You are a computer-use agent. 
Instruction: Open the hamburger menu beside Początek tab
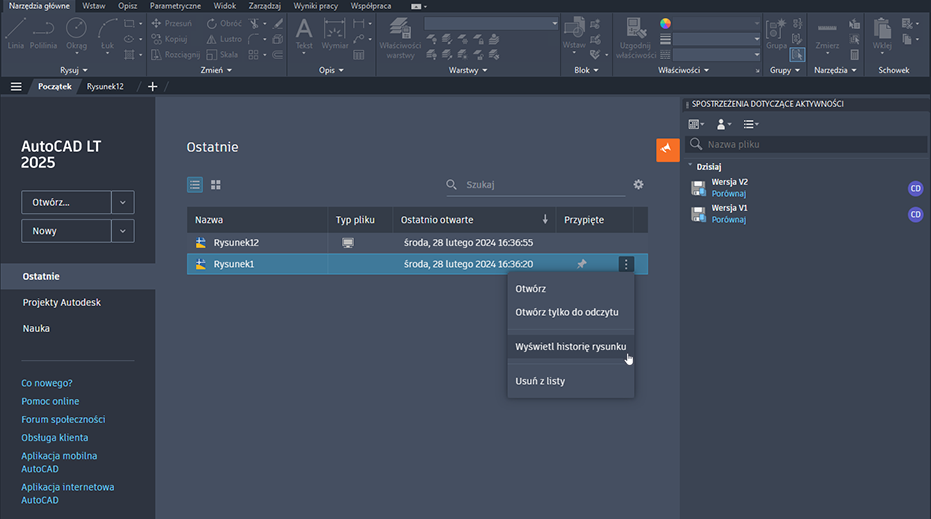[x=16, y=87]
